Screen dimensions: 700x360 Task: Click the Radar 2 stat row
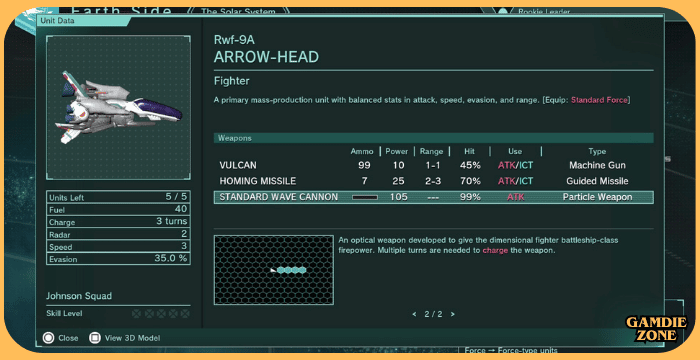point(118,234)
